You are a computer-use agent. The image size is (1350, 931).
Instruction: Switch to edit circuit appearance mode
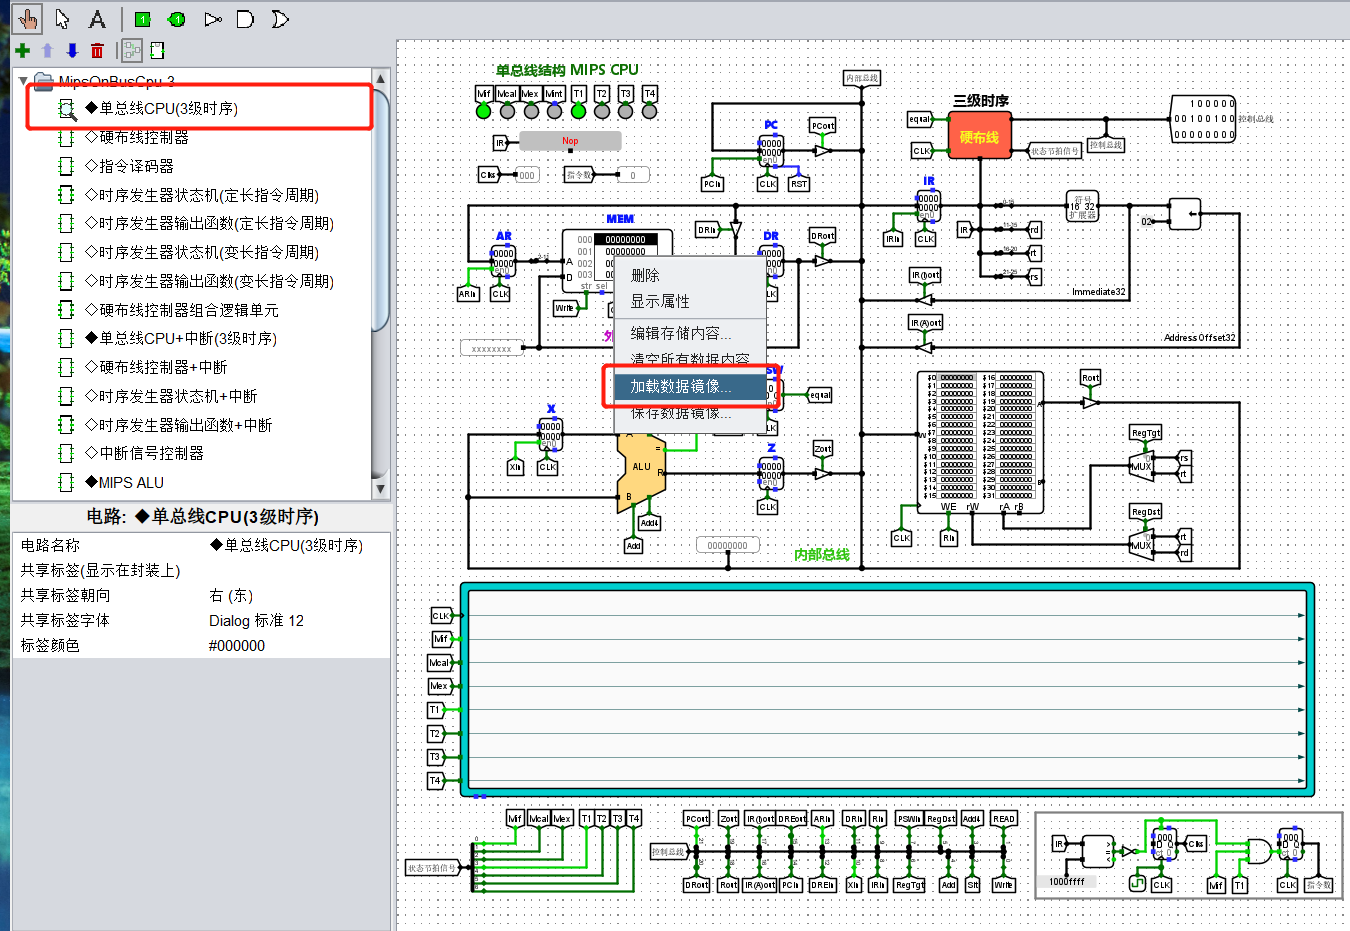coord(157,50)
